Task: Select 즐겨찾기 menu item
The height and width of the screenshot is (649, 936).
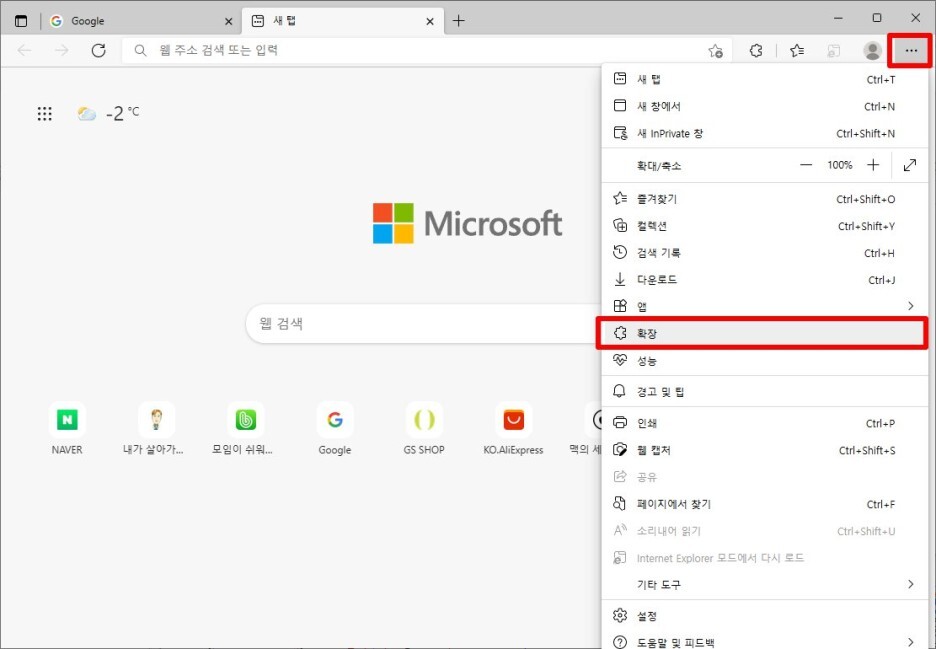Action: (765, 199)
